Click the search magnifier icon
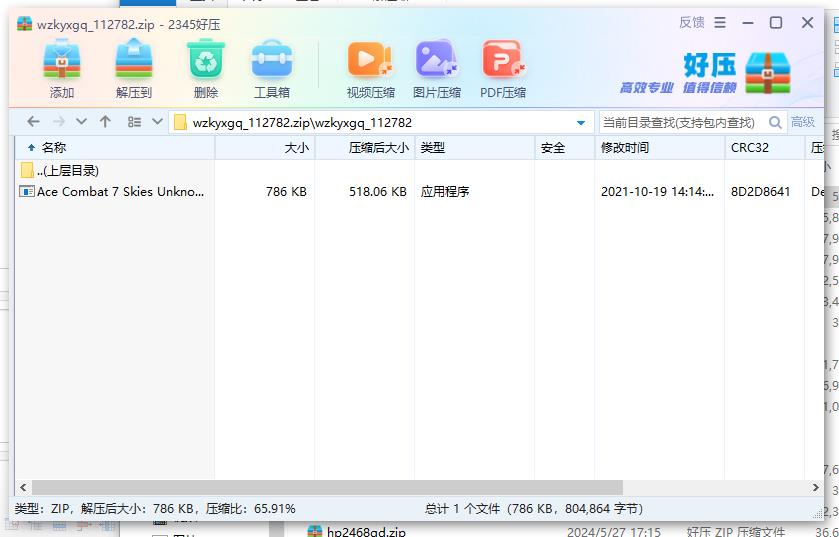Image resolution: width=839 pixels, height=537 pixels. pyautogui.click(x=775, y=122)
